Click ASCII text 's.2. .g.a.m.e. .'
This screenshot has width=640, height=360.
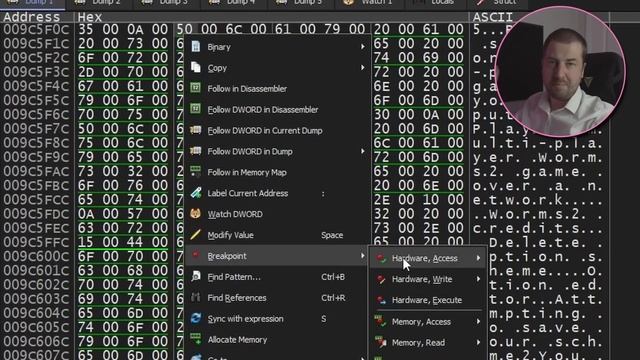pyautogui.click(x=538, y=171)
